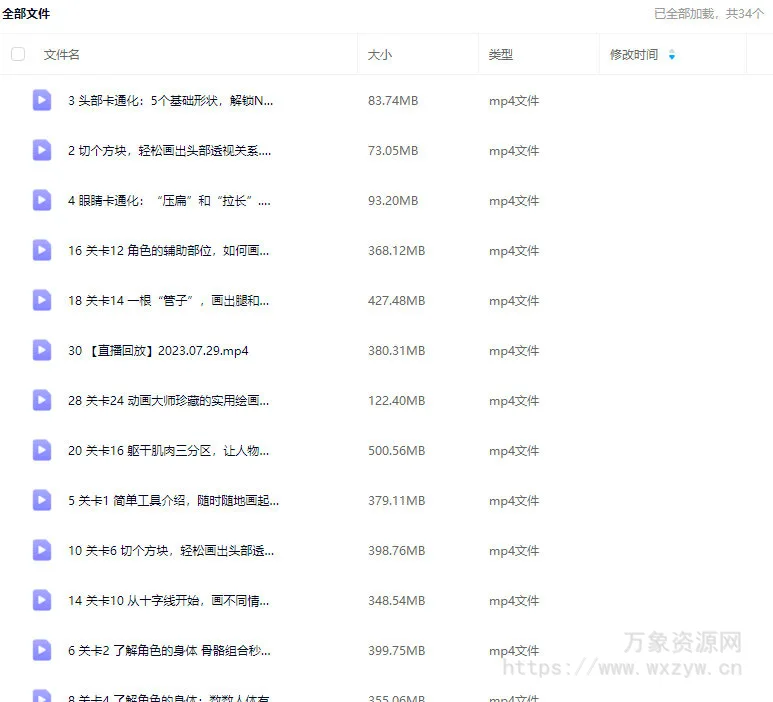
Task: Open file 6 关卡2 了解角色的身体
Action: point(169,651)
